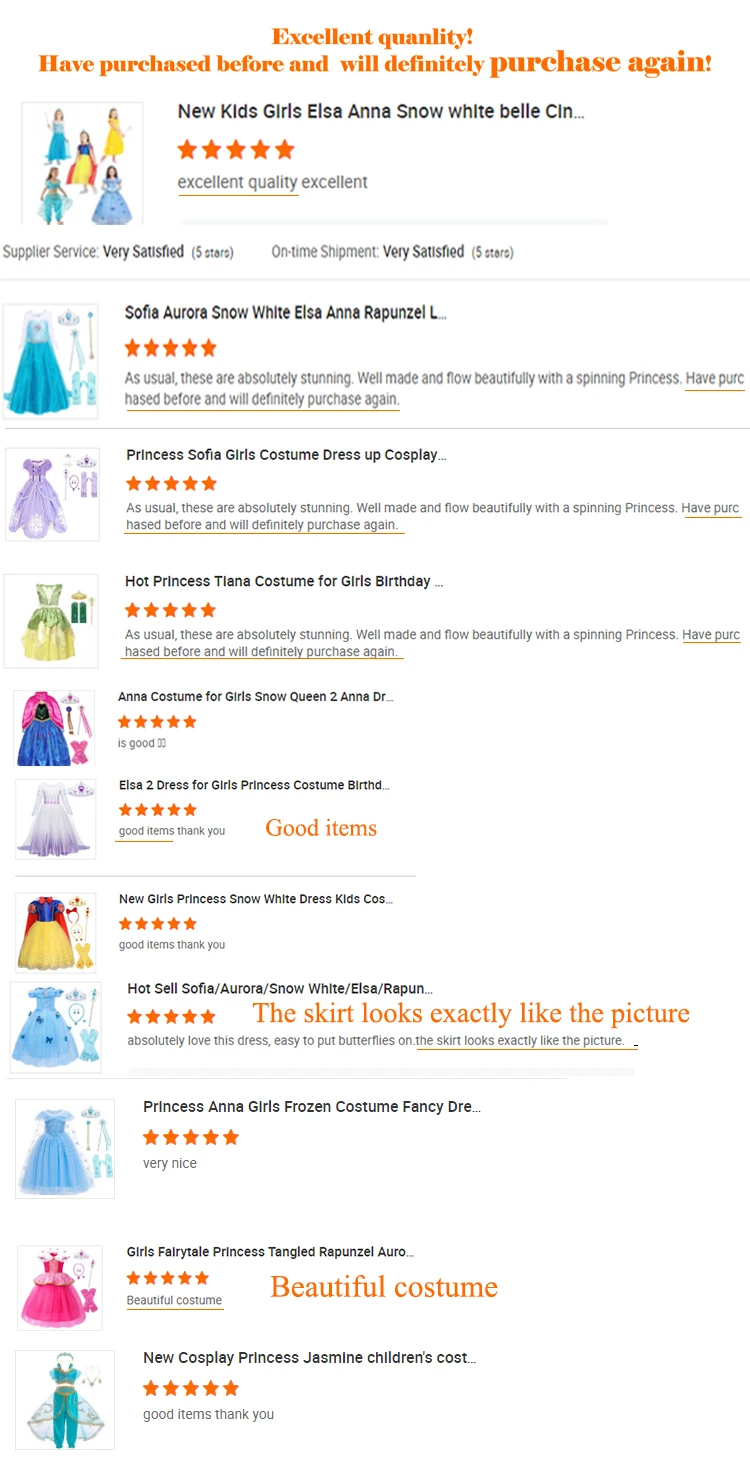Open 'Sofia Aurora Snow White Elsa Anna Rapunzel' title

(x=286, y=313)
